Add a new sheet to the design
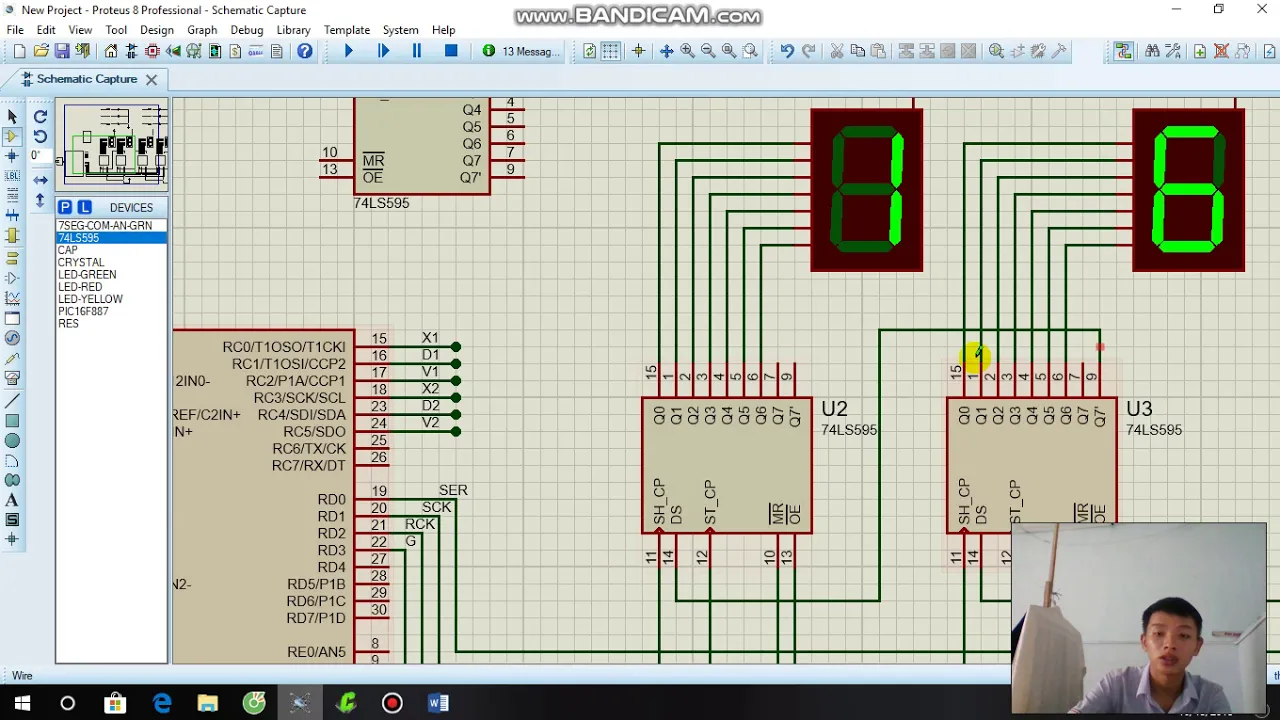Screen dimensions: 1280x720 pos(1200,51)
